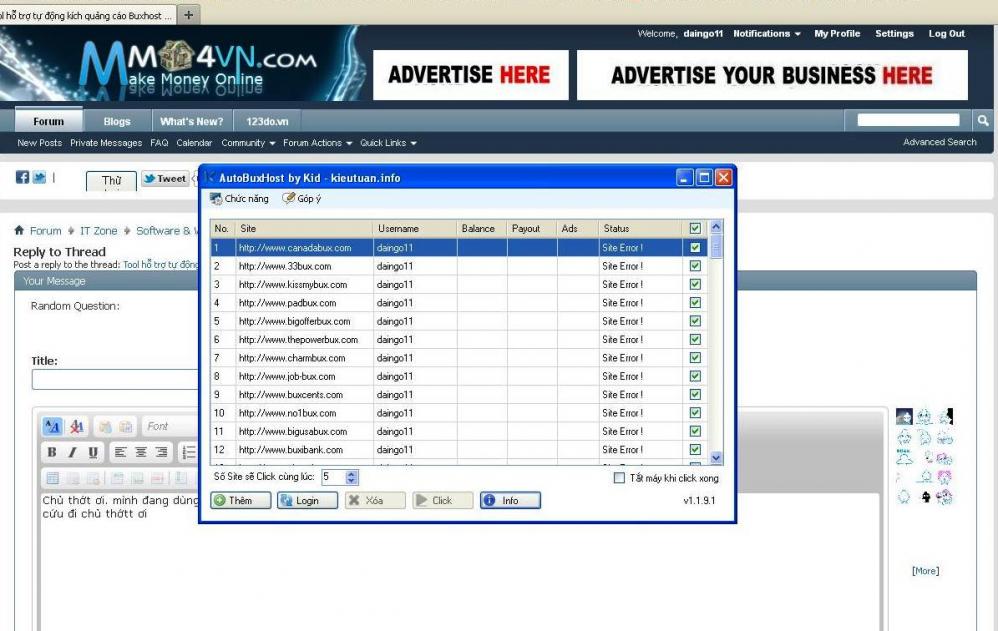This screenshot has width=998, height=631.
Task: Click the Advanced Search link
Action: pyautogui.click(x=939, y=142)
